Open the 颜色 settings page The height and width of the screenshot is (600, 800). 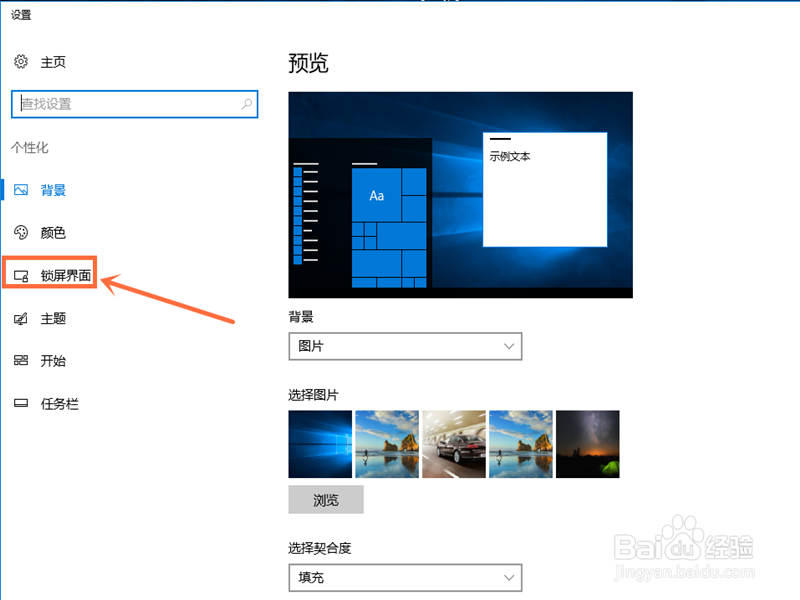coord(53,233)
